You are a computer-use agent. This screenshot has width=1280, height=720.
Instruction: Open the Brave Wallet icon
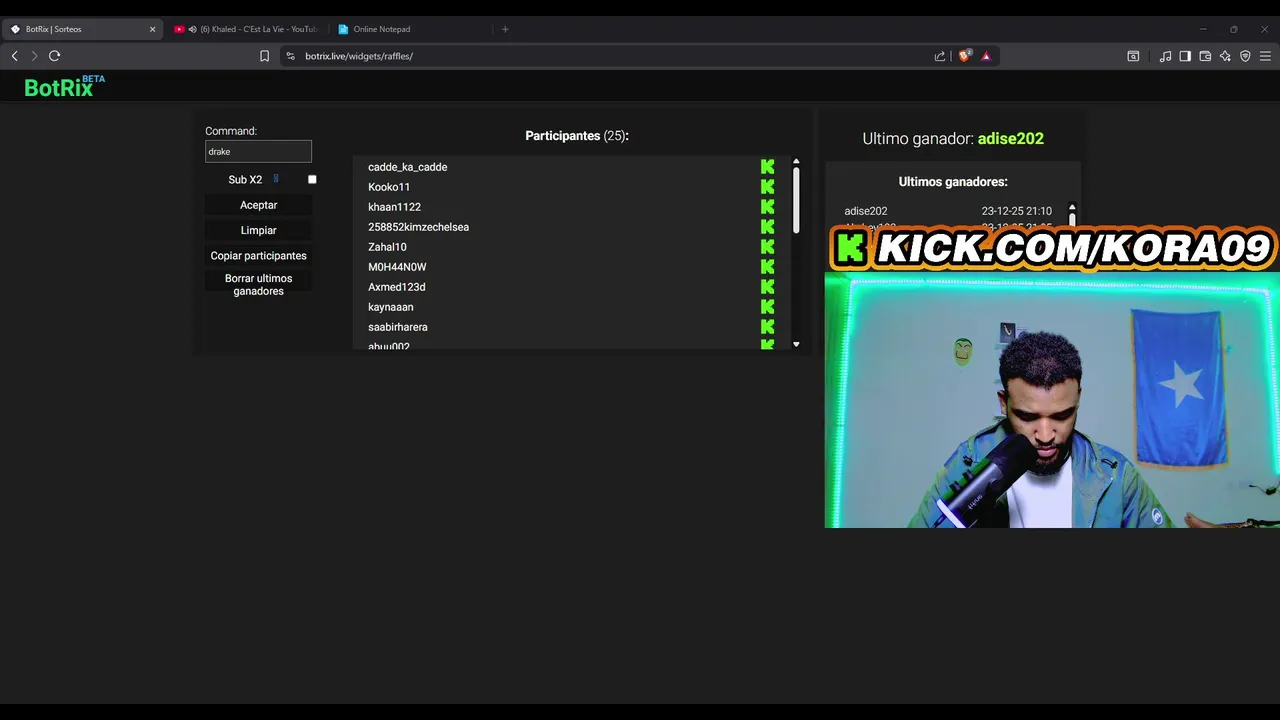(x=1205, y=56)
